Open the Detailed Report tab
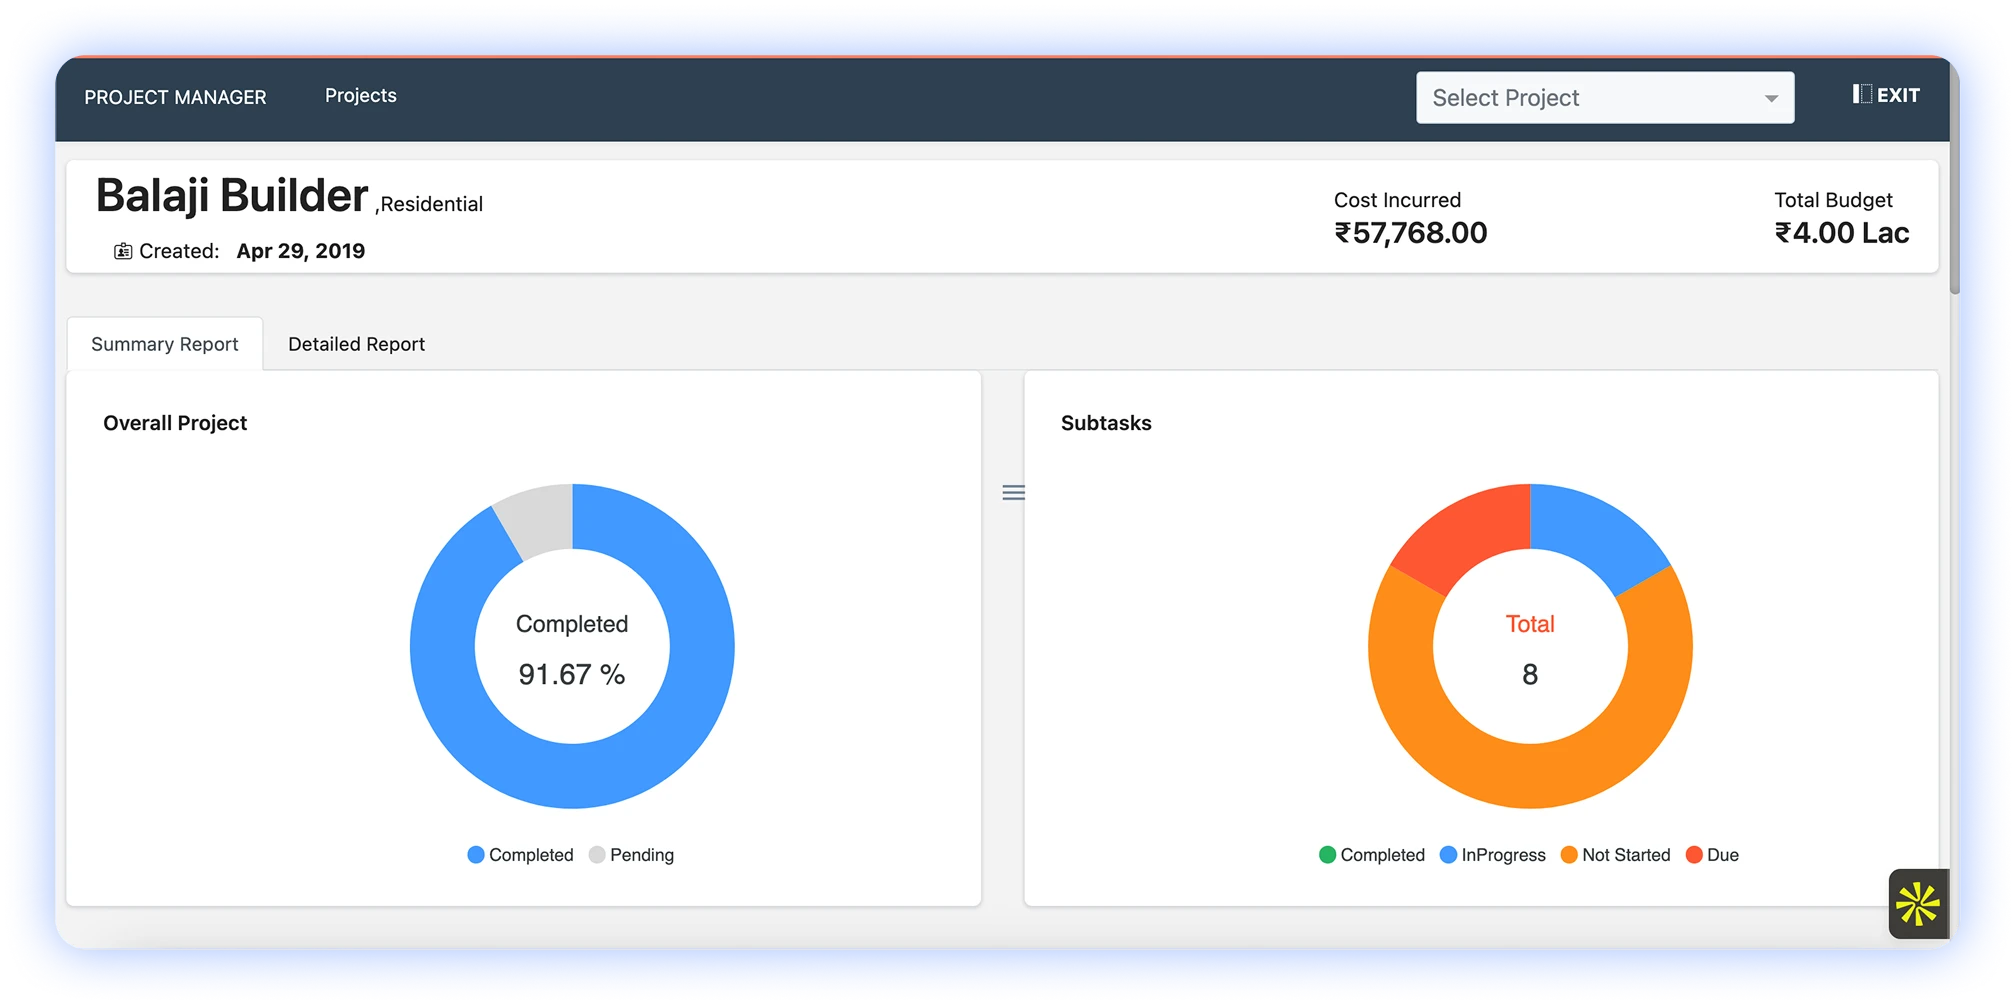The width and height of the screenshot is (2016, 1005). click(356, 344)
